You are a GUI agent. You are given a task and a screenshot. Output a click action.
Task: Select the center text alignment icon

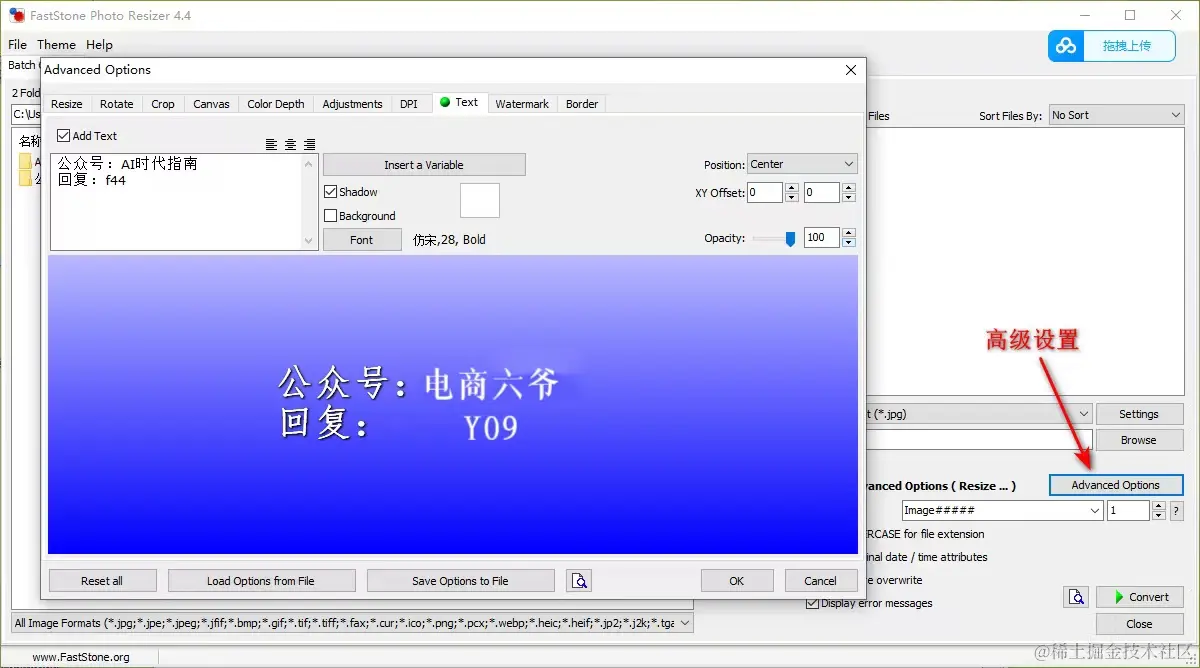point(290,144)
